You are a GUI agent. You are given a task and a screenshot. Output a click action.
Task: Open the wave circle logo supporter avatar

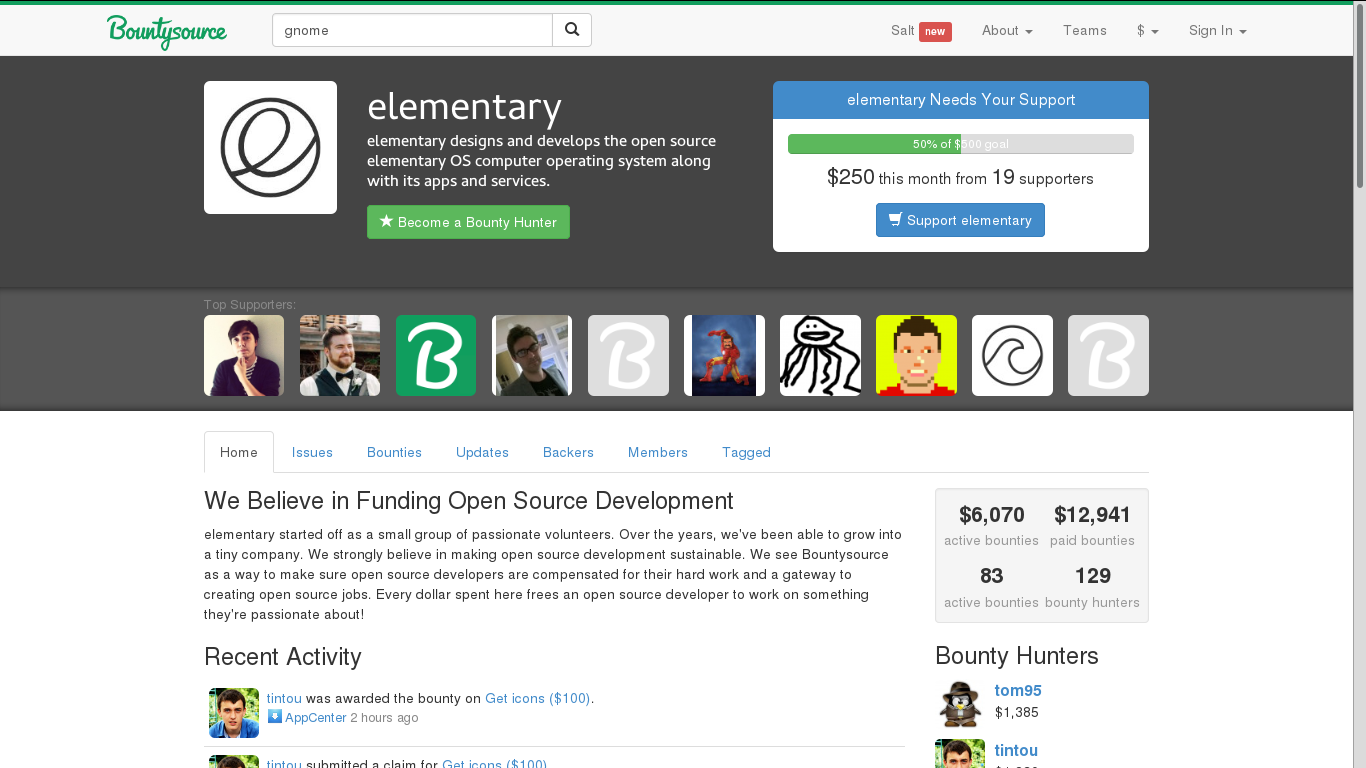click(x=1012, y=355)
